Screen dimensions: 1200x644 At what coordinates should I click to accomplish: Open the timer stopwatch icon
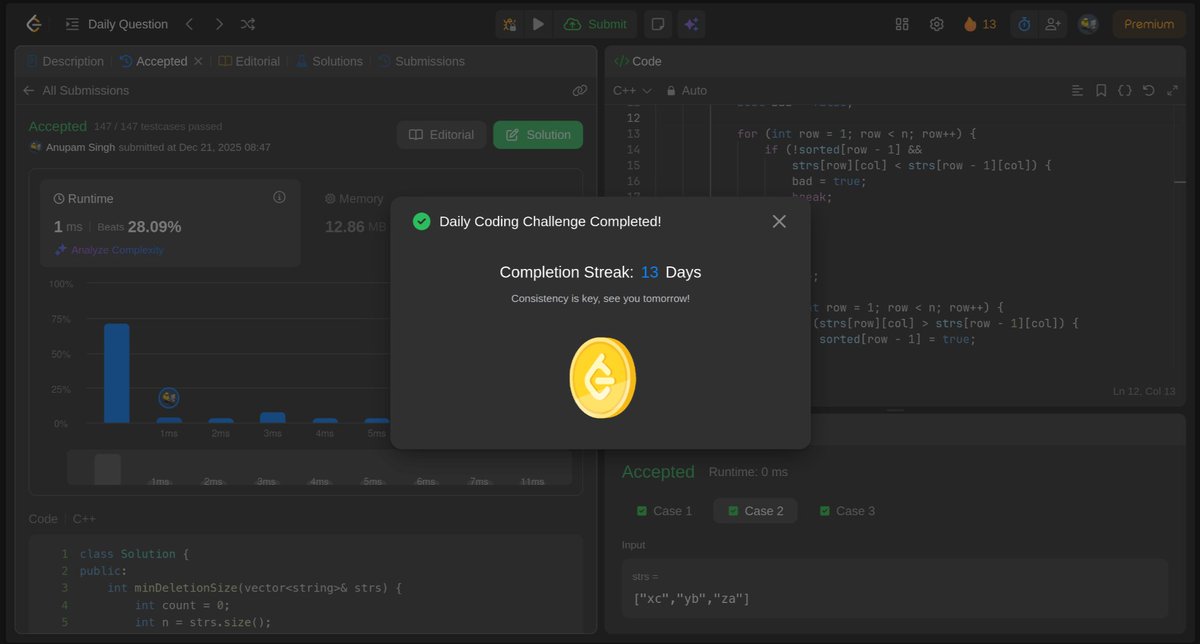[1024, 24]
